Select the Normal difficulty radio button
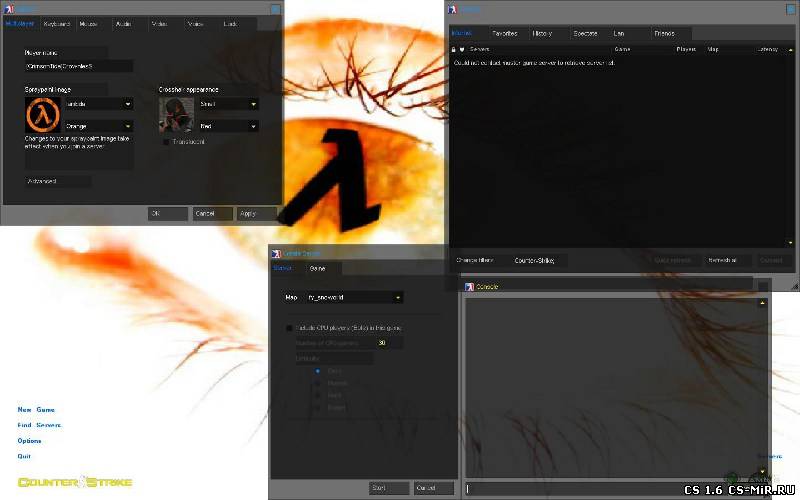Viewport: 800px width, 500px height. coord(317,383)
